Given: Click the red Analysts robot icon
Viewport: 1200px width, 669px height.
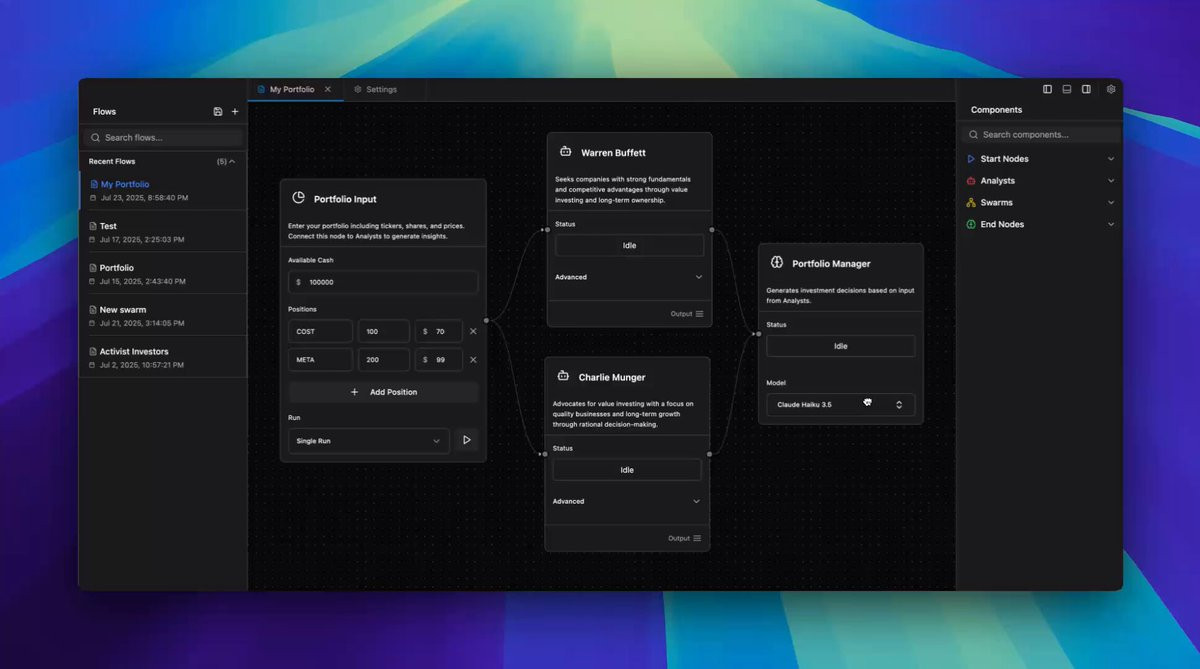Looking at the screenshot, I should pos(970,181).
